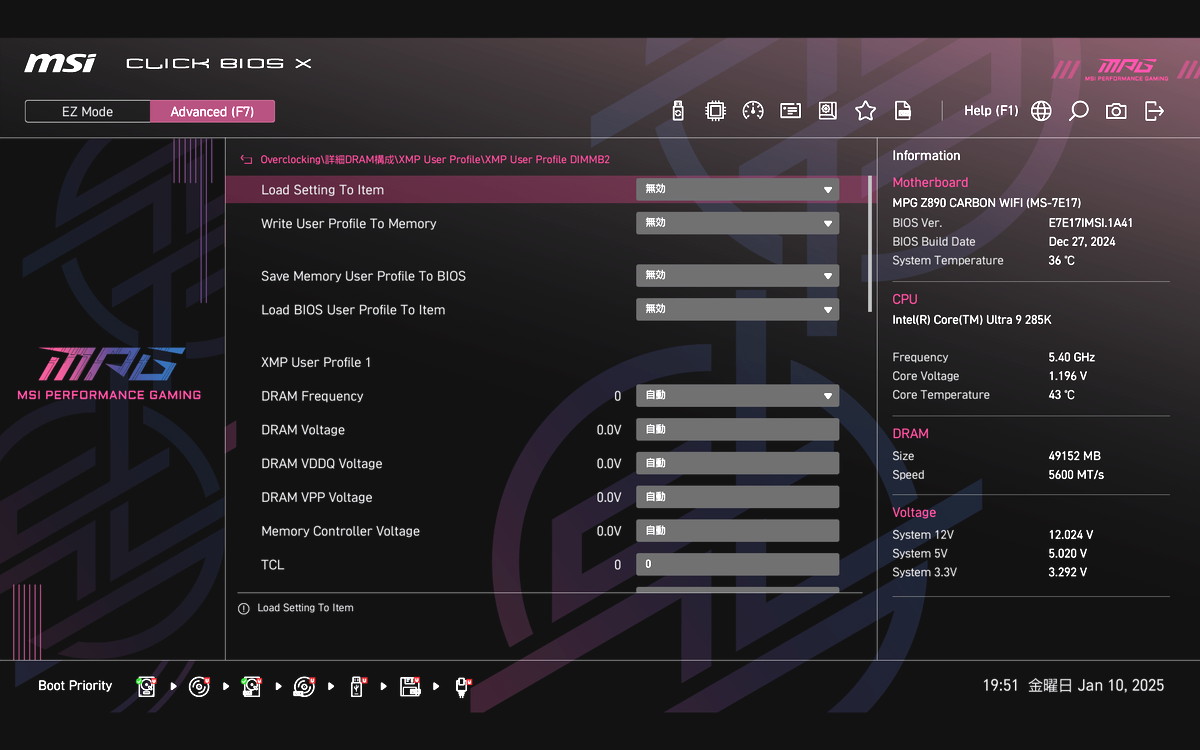Switch to EZ Mode
The height and width of the screenshot is (750, 1200).
[88, 112]
